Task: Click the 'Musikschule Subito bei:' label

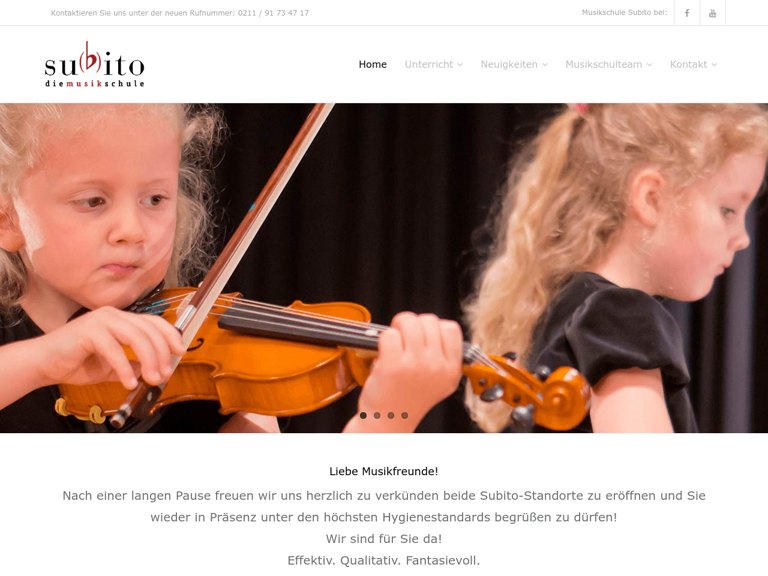Action: [x=624, y=13]
